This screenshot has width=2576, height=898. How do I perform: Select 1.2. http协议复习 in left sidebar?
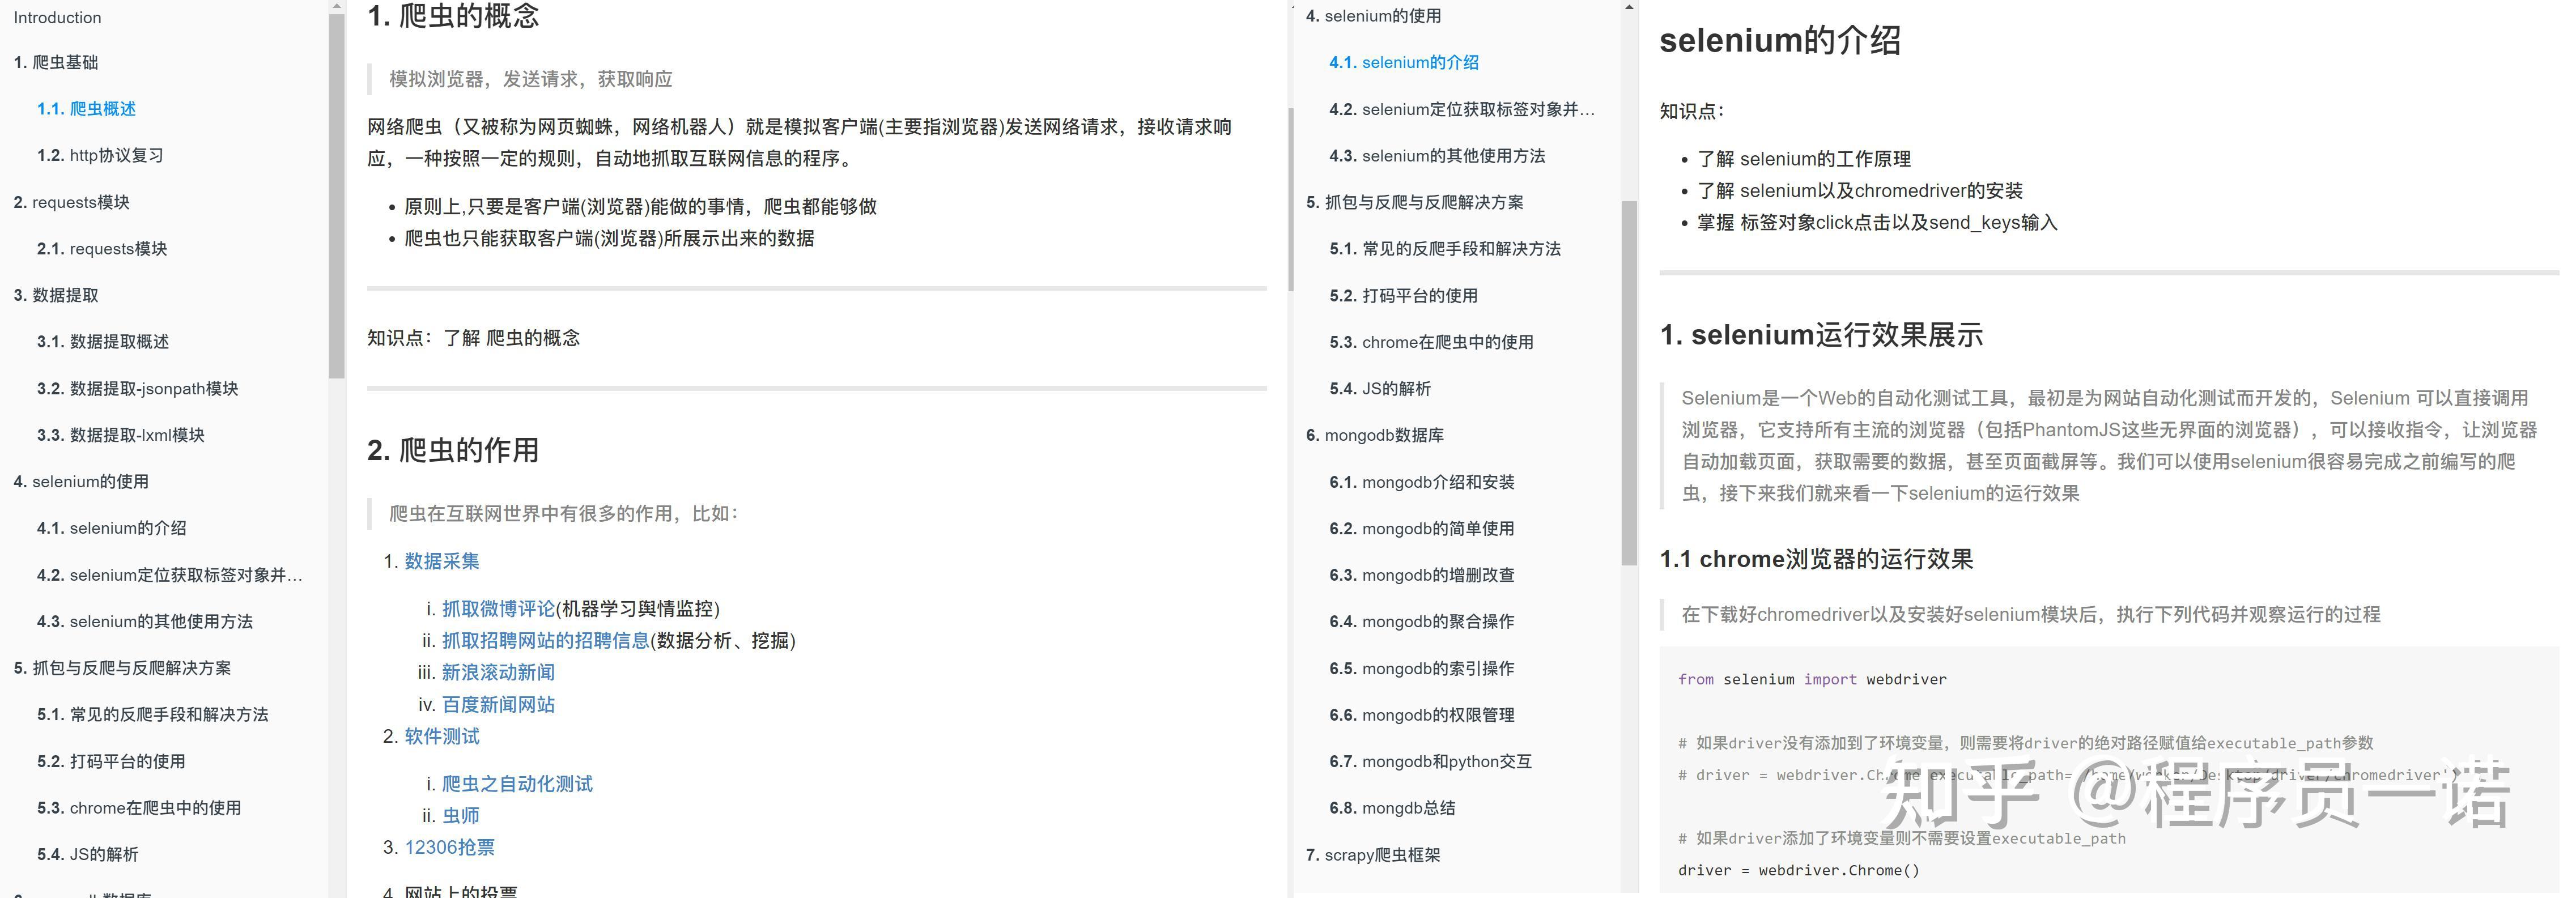(100, 155)
